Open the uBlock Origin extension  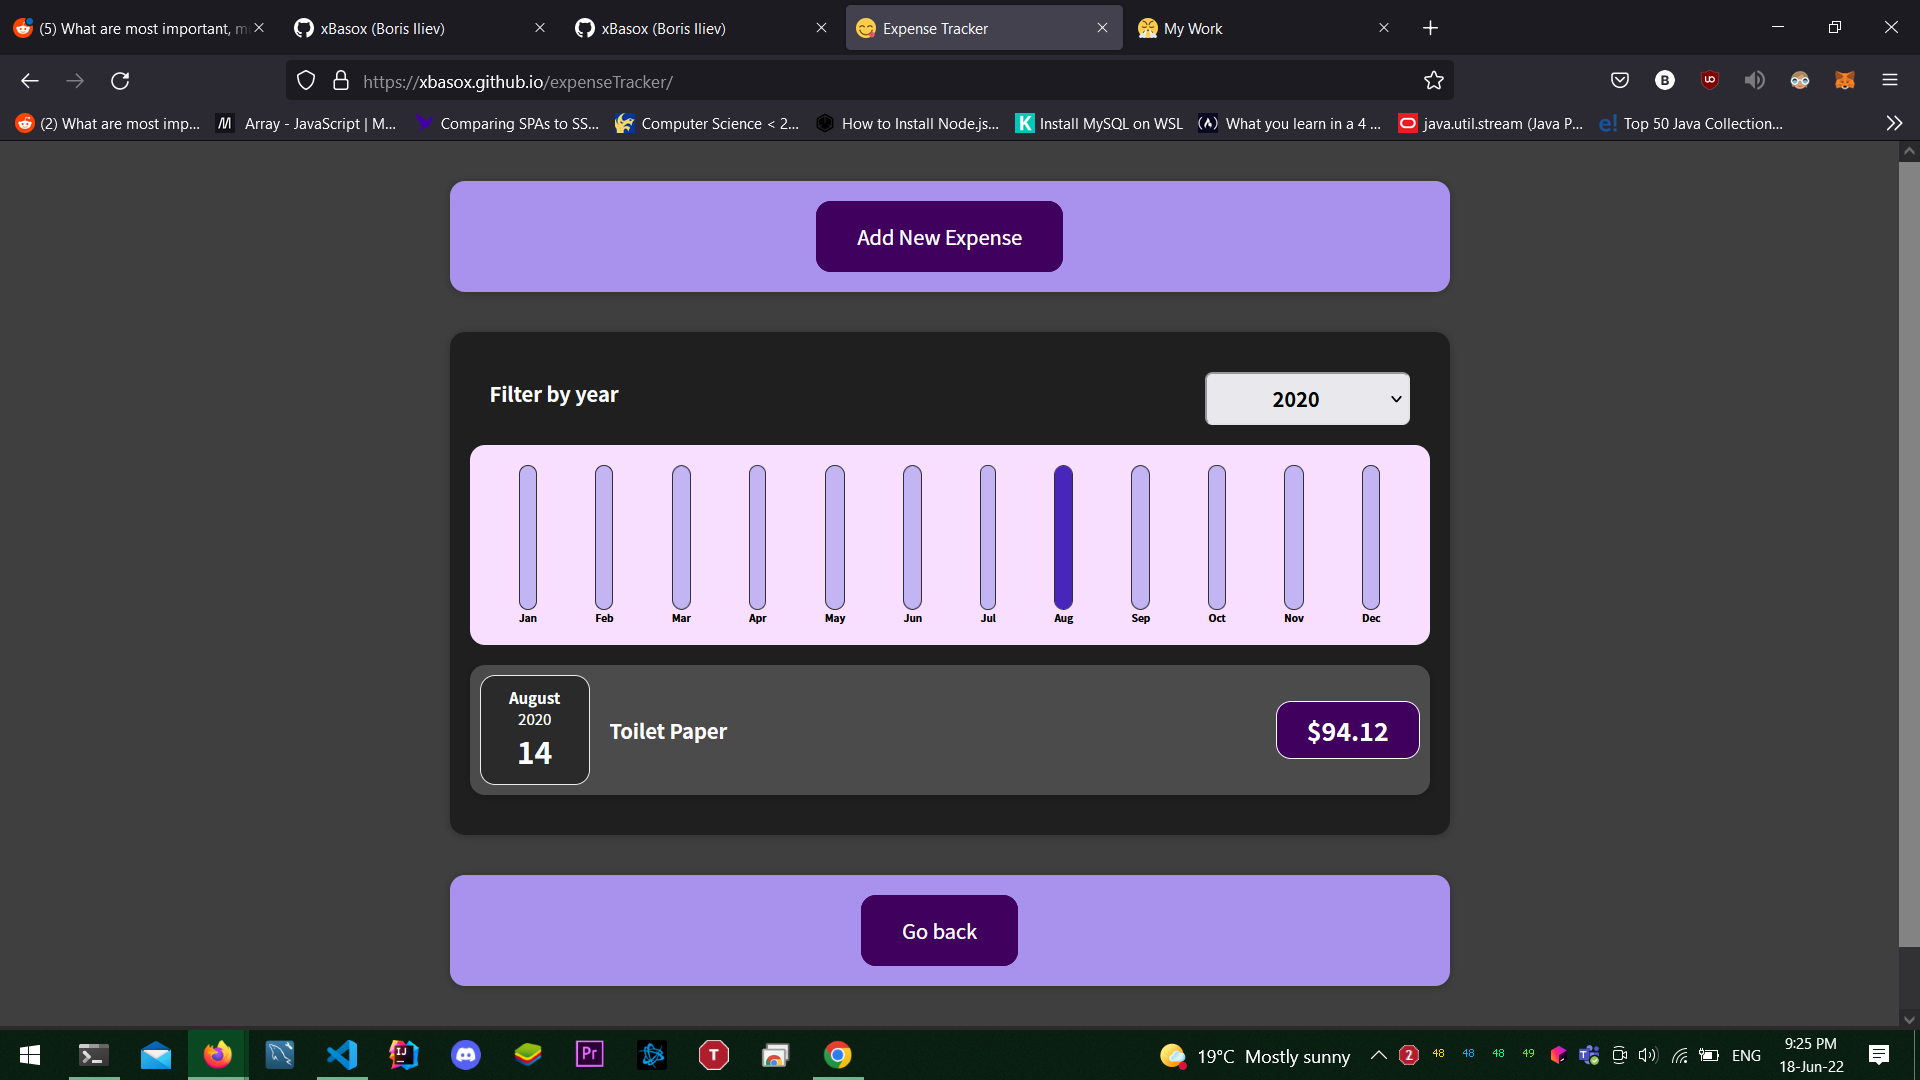pyautogui.click(x=1710, y=80)
